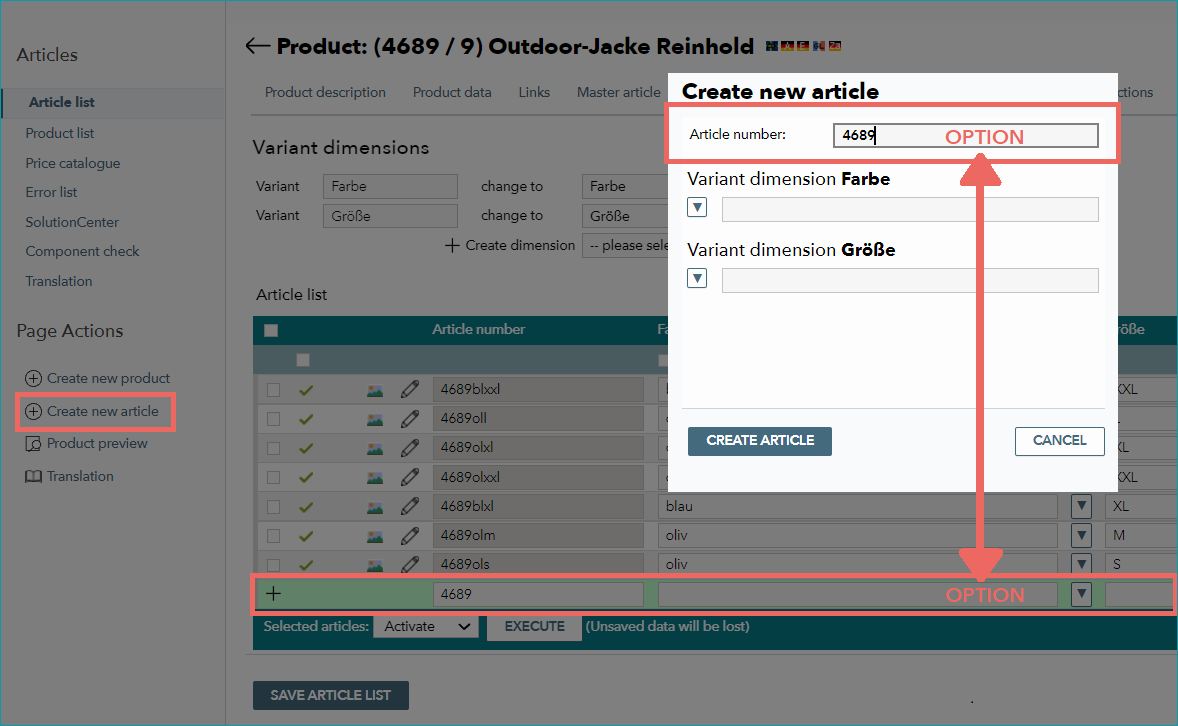Open the Farbe dropdown in the new 4689 row

tap(1081, 594)
